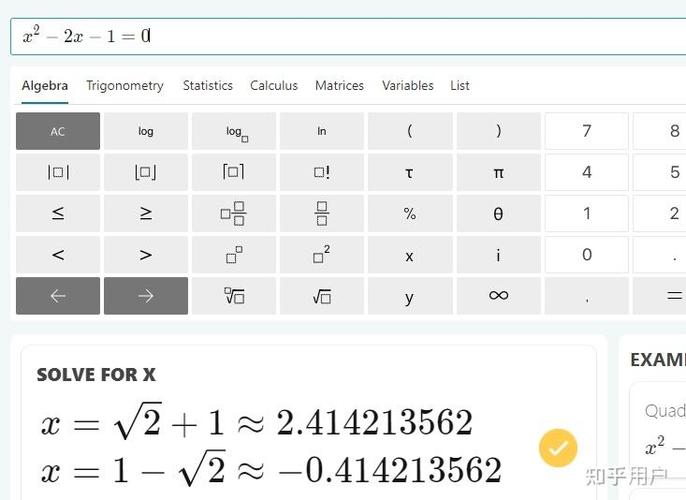
Task: Insert the log with base subscript key
Action: (234, 131)
